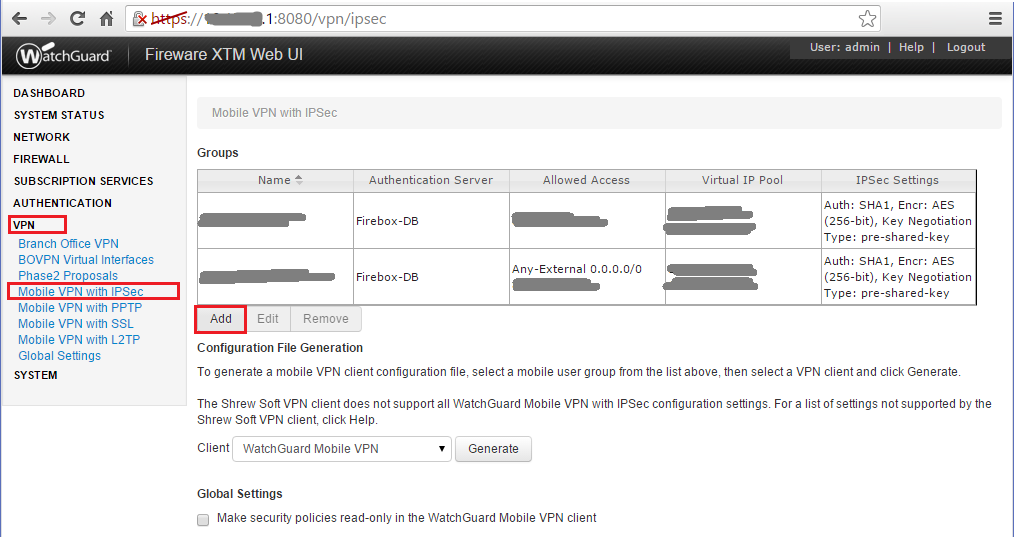Open Phase2 Proposals page
This screenshot has height=537, width=1014.
point(68,276)
